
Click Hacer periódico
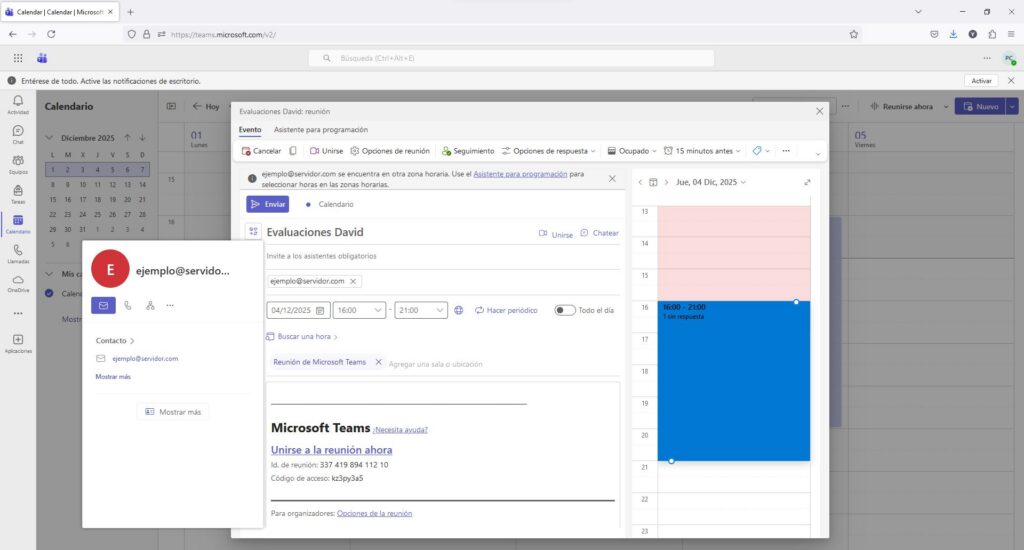click(506, 310)
